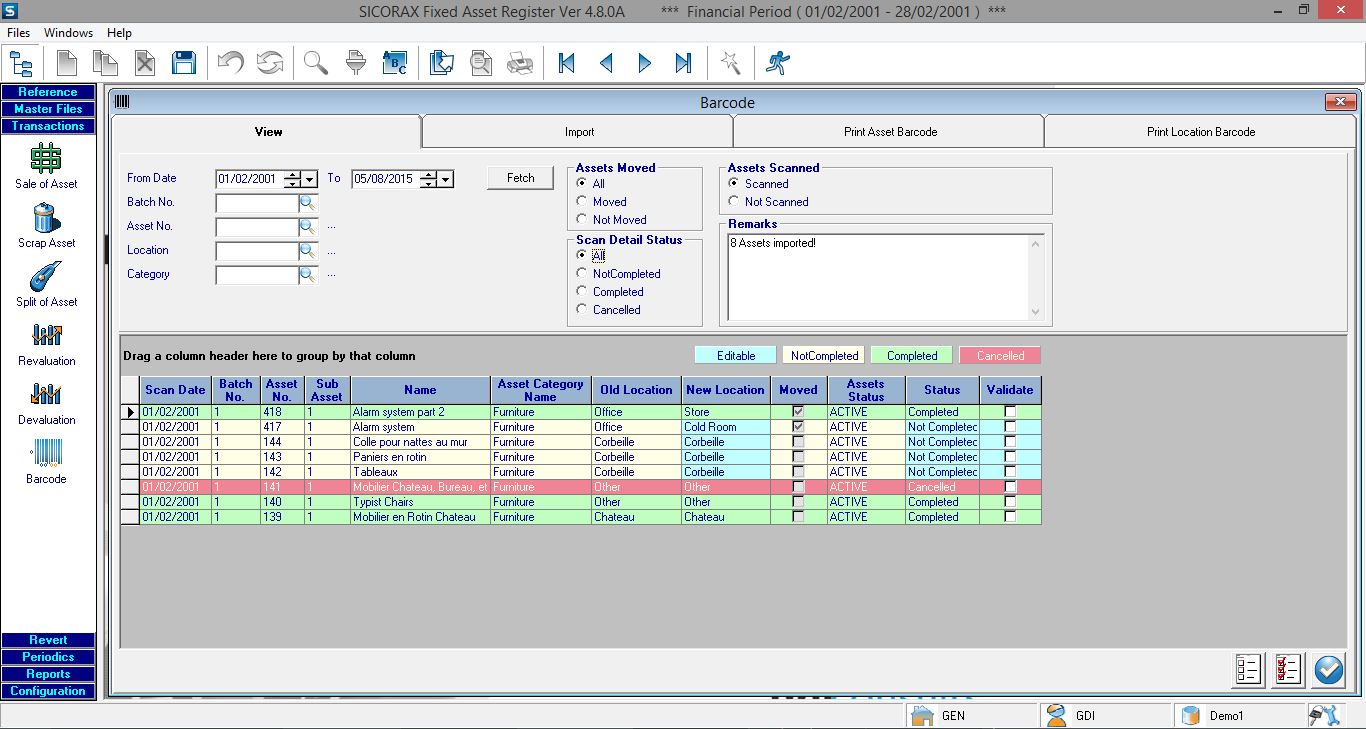
Task: Click the magic wand toolbar icon
Action: pyautogui.click(x=731, y=64)
